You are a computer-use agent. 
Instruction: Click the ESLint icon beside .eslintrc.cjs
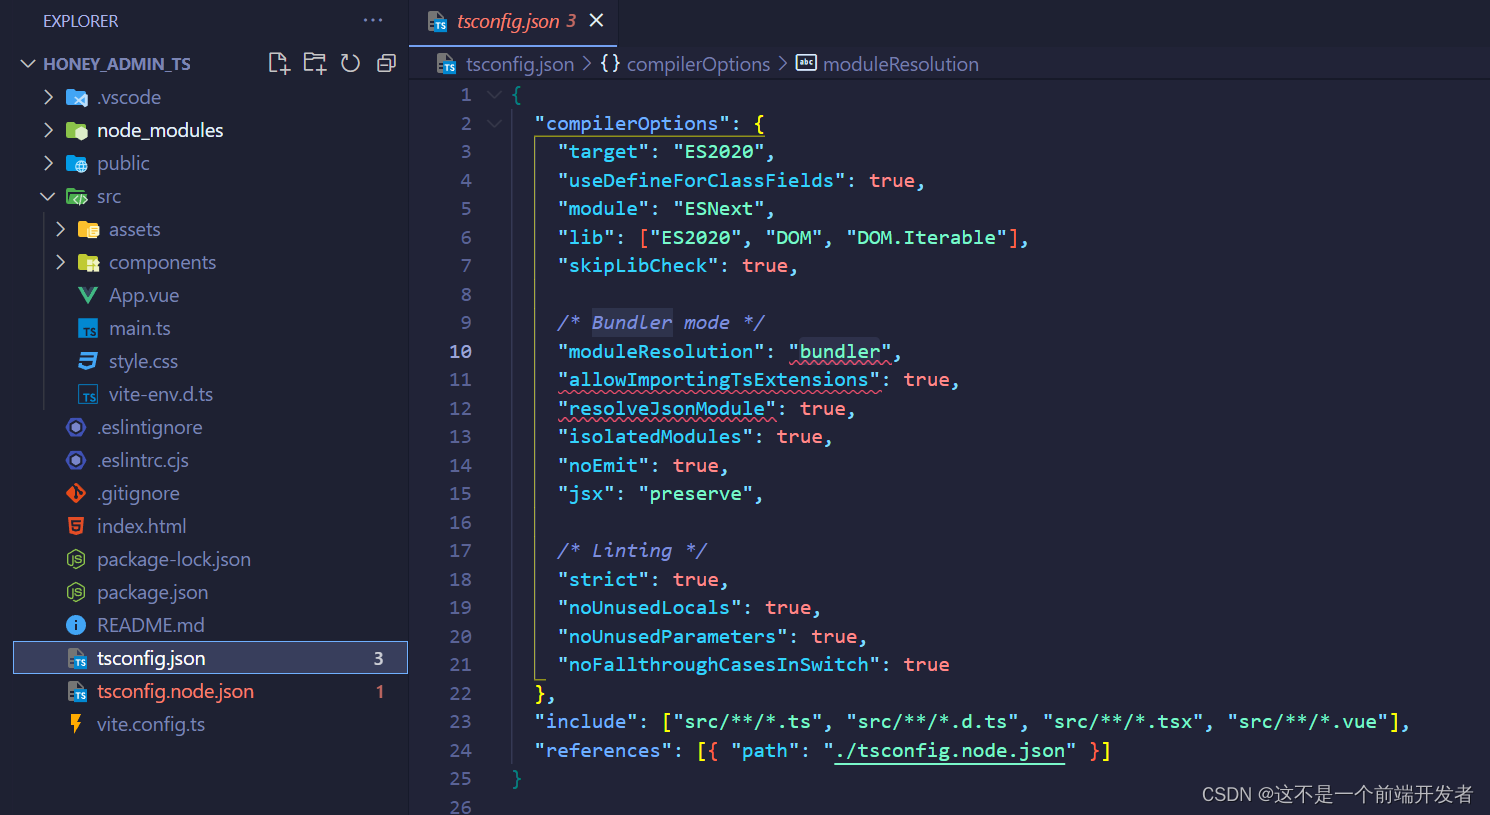[x=76, y=461]
